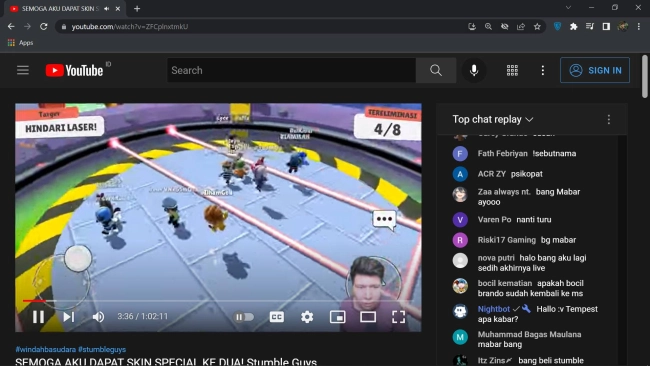Image resolution: width=650 pixels, height=366 pixels.
Task: Click the install app icon in address bar
Action: click(x=472, y=27)
